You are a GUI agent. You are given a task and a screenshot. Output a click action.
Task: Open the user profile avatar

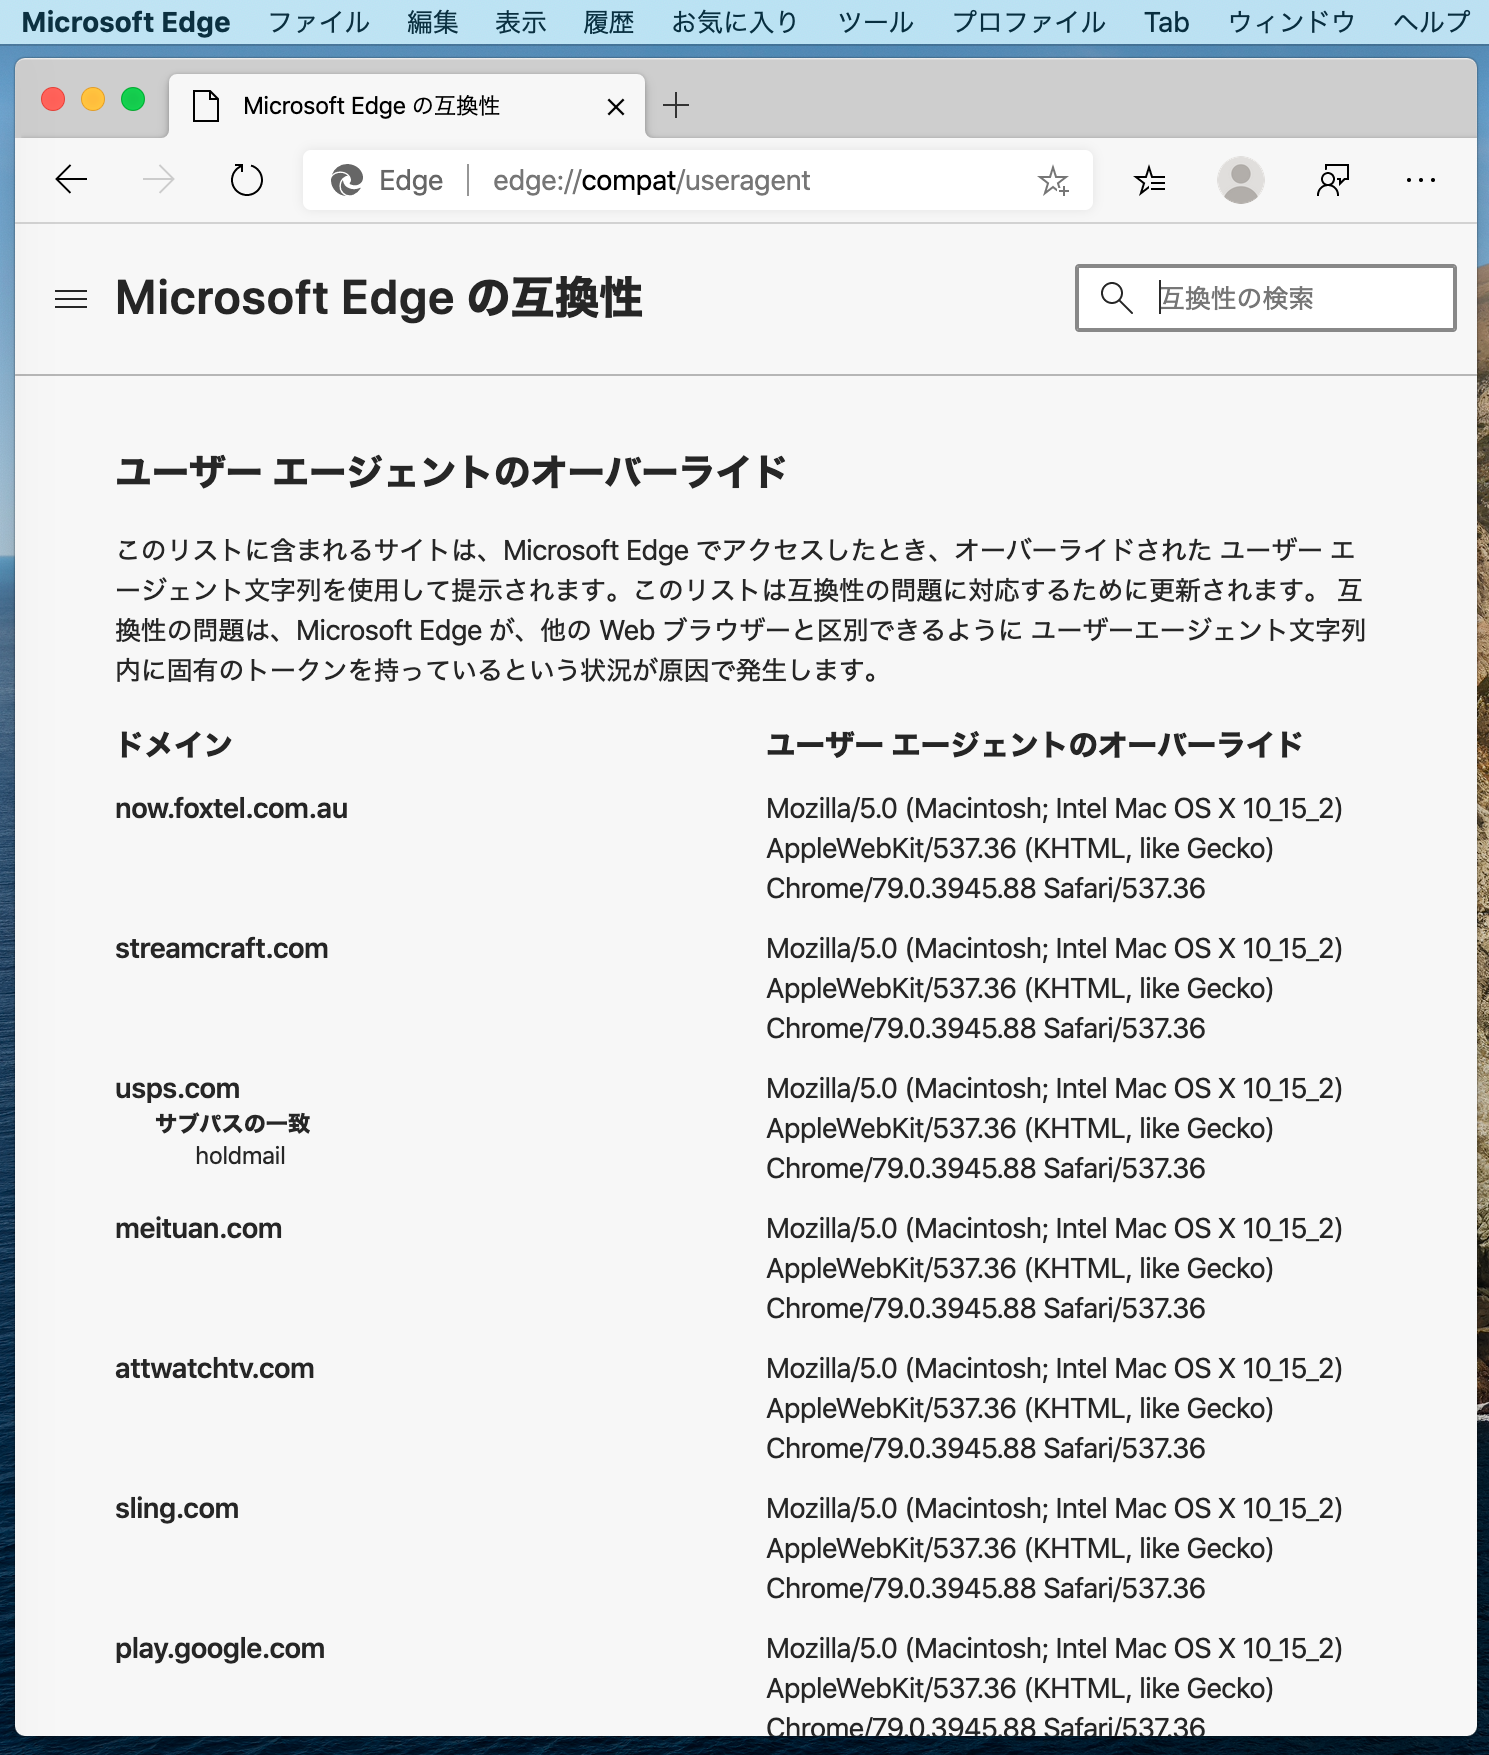1240,180
